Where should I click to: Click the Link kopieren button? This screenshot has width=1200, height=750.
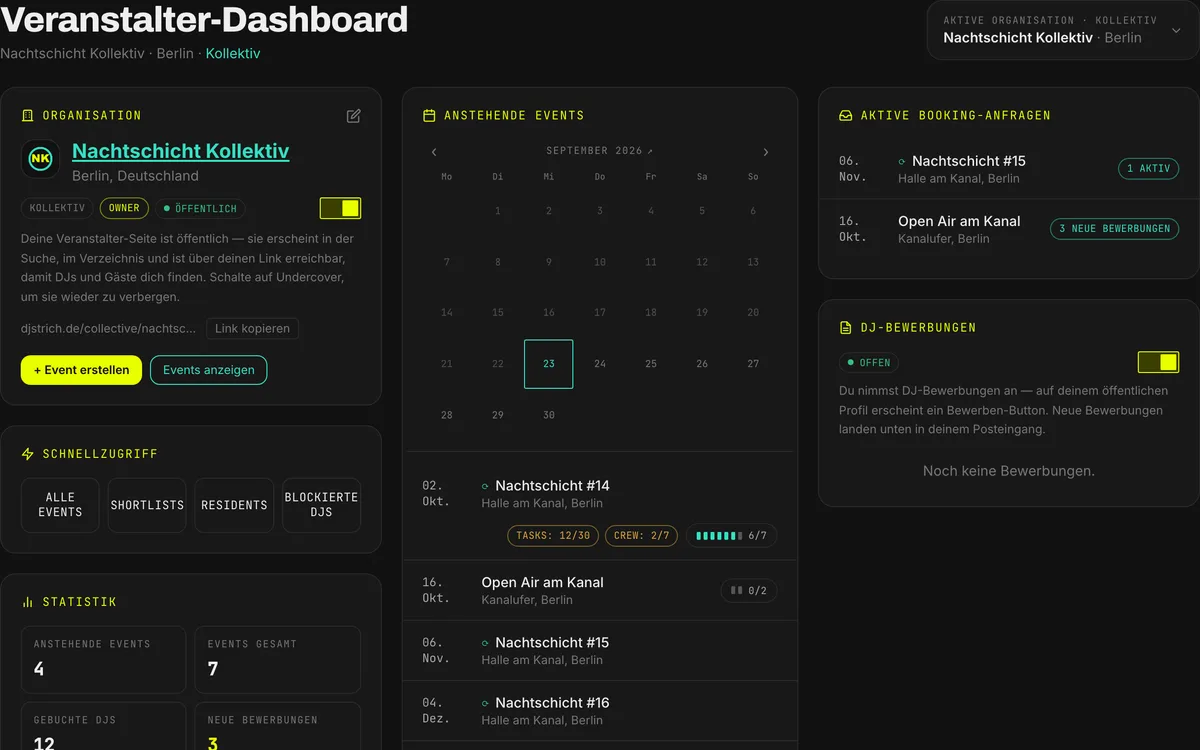(x=252, y=328)
